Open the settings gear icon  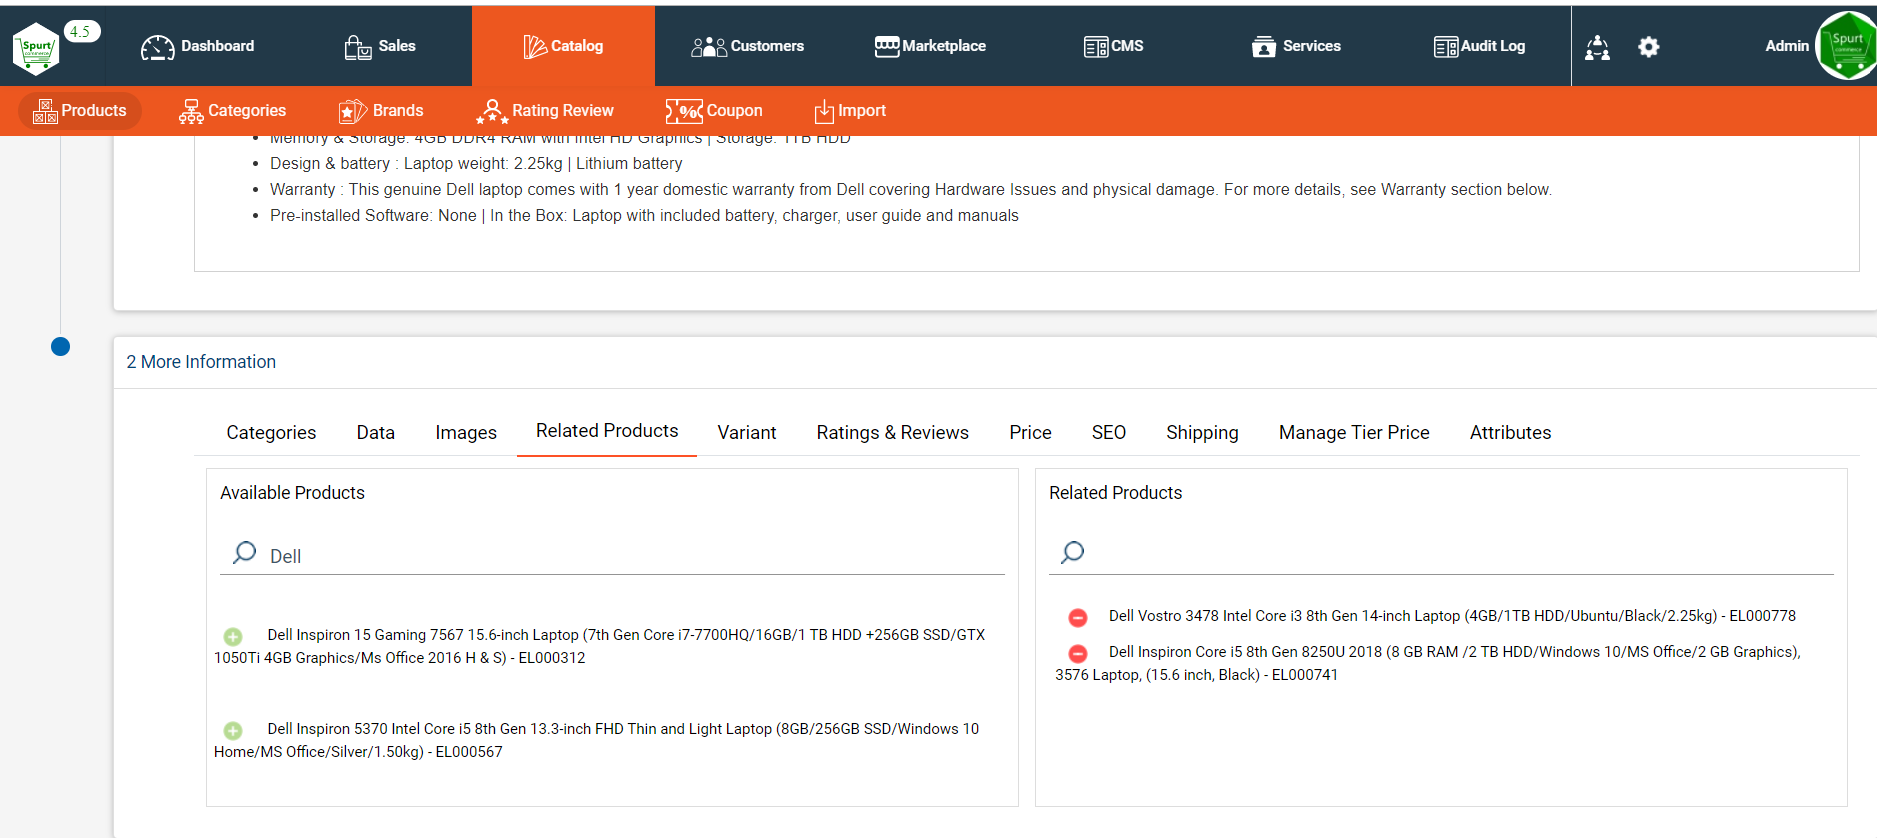coord(1649,47)
